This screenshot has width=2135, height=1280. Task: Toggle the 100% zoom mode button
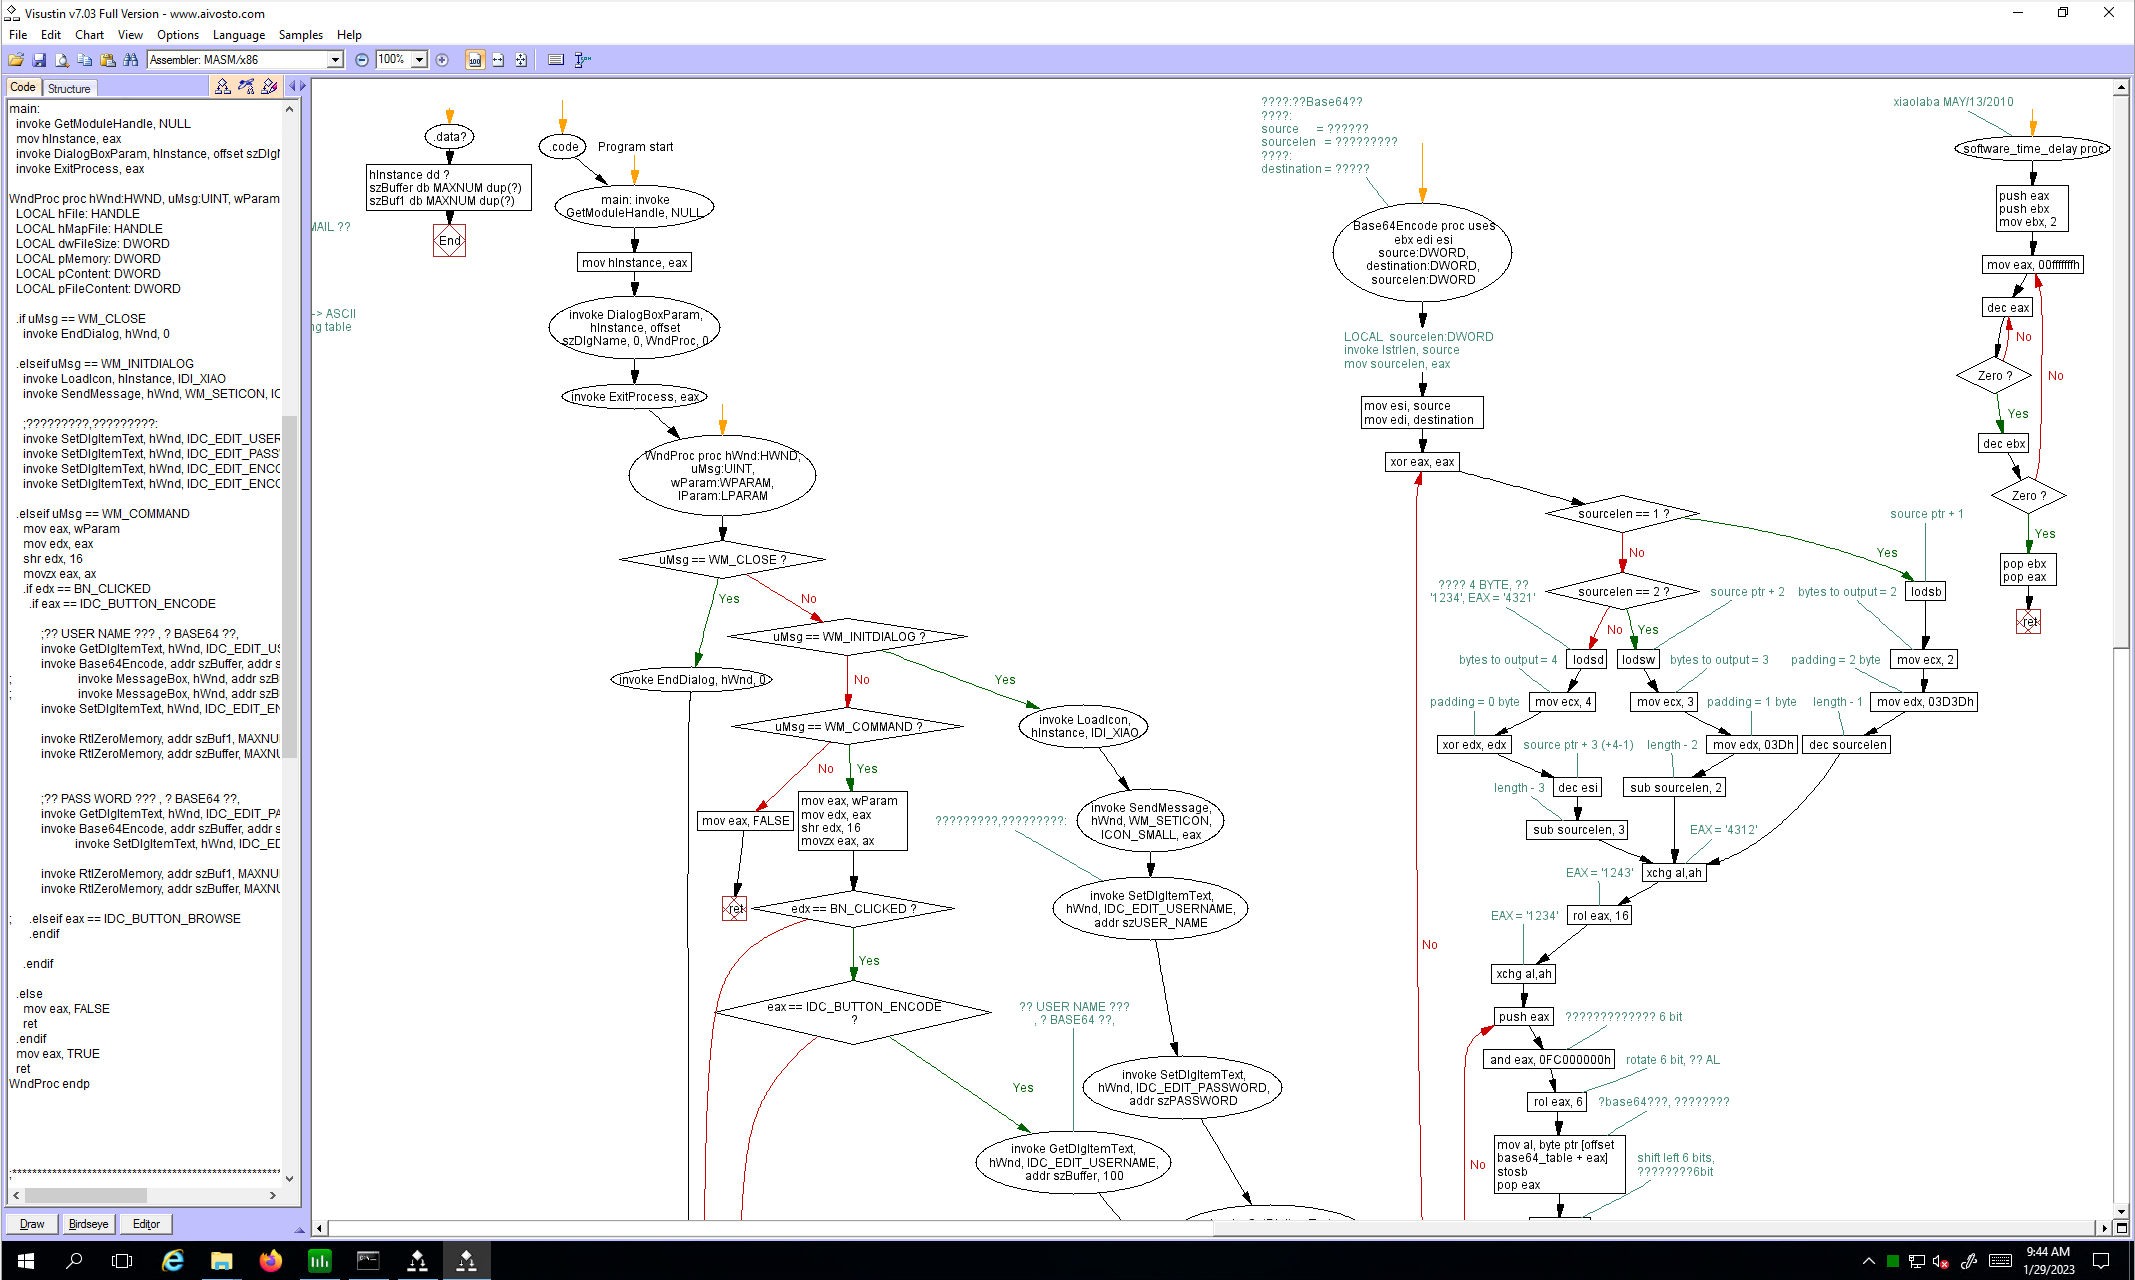tap(475, 60)
